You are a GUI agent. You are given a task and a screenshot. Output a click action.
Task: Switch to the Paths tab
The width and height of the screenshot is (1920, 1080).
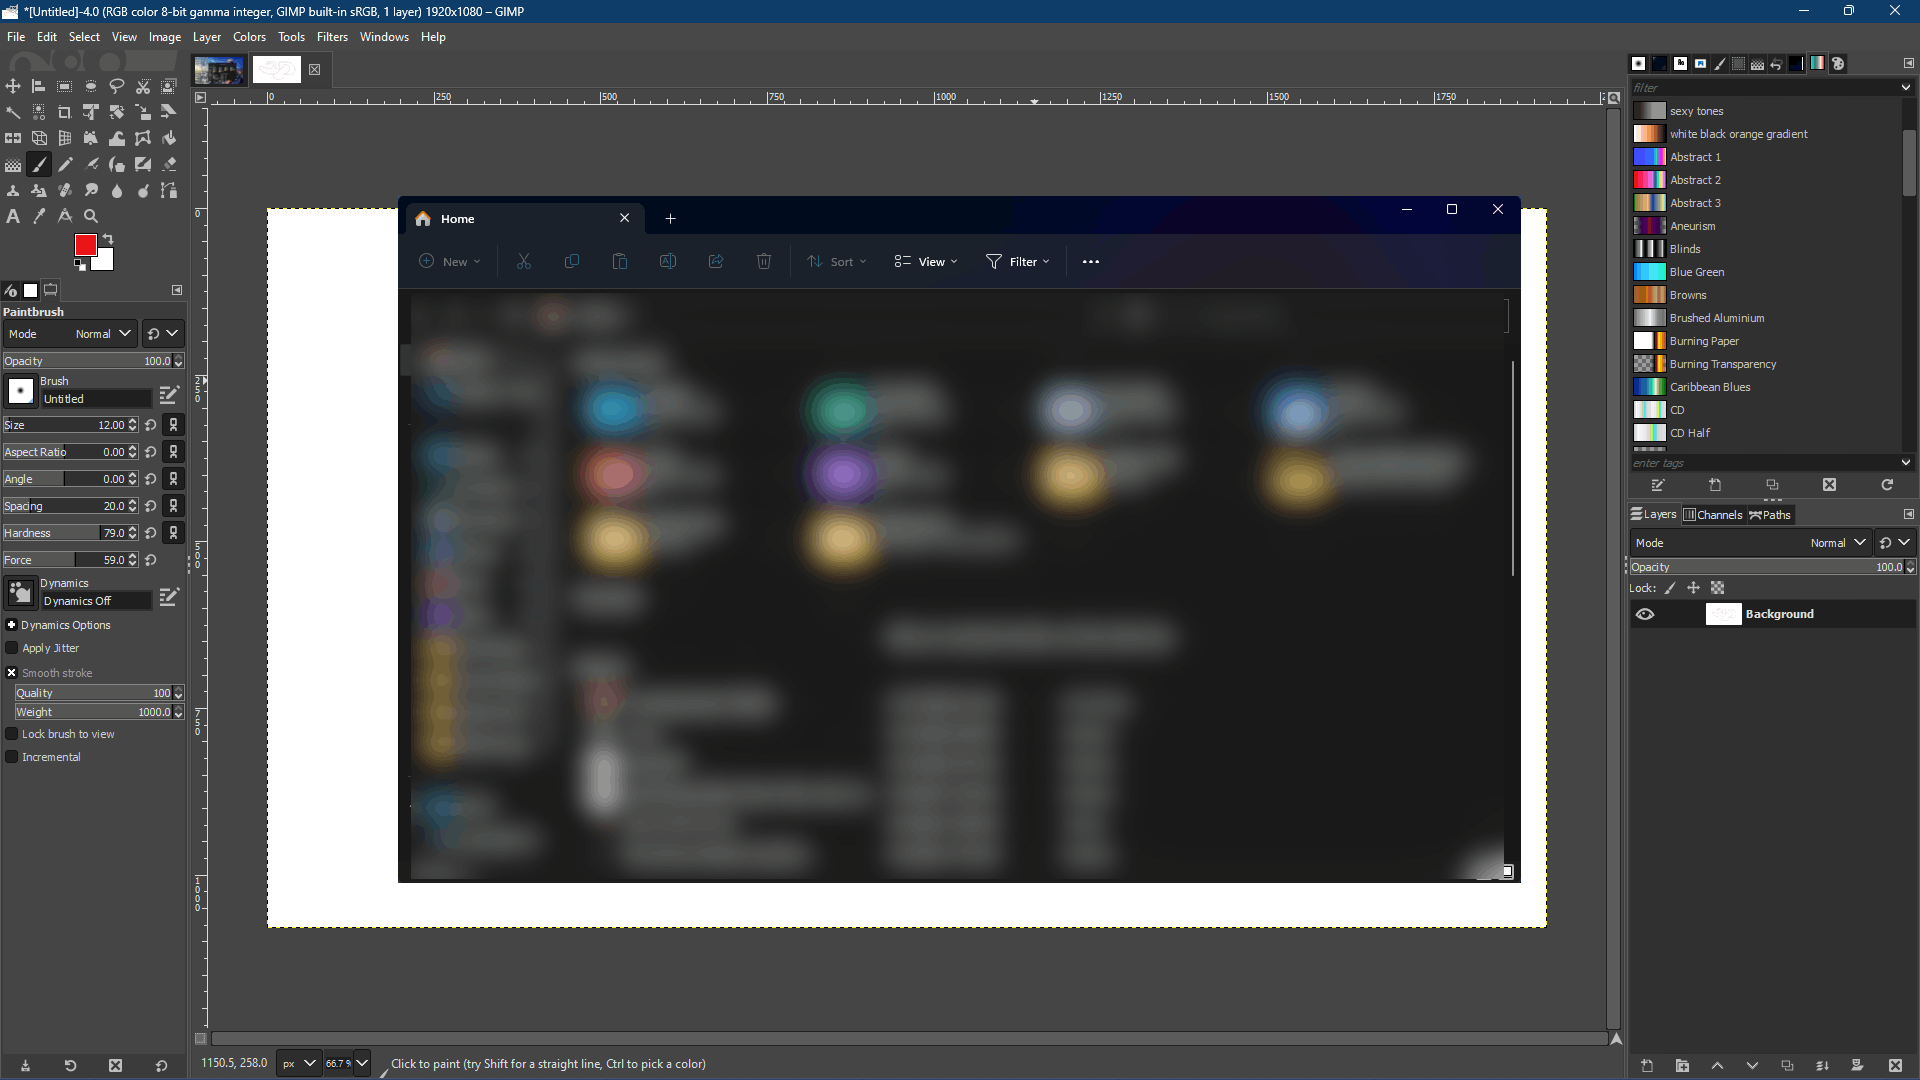pyautogui.click(x=1770, y=515)
